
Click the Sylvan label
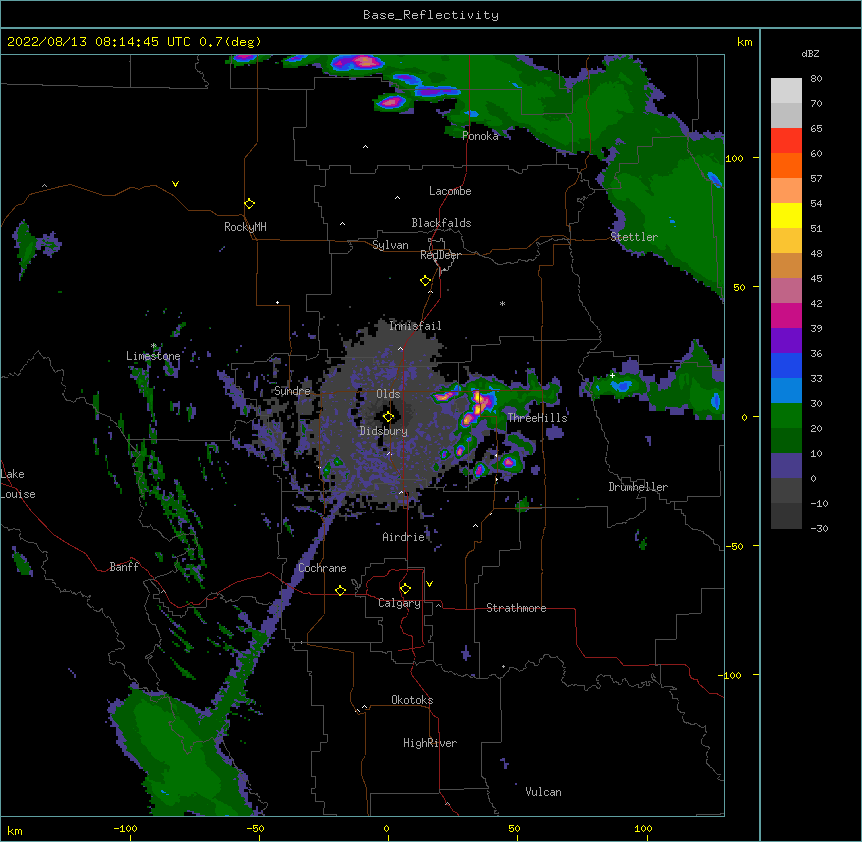point(390,245)
